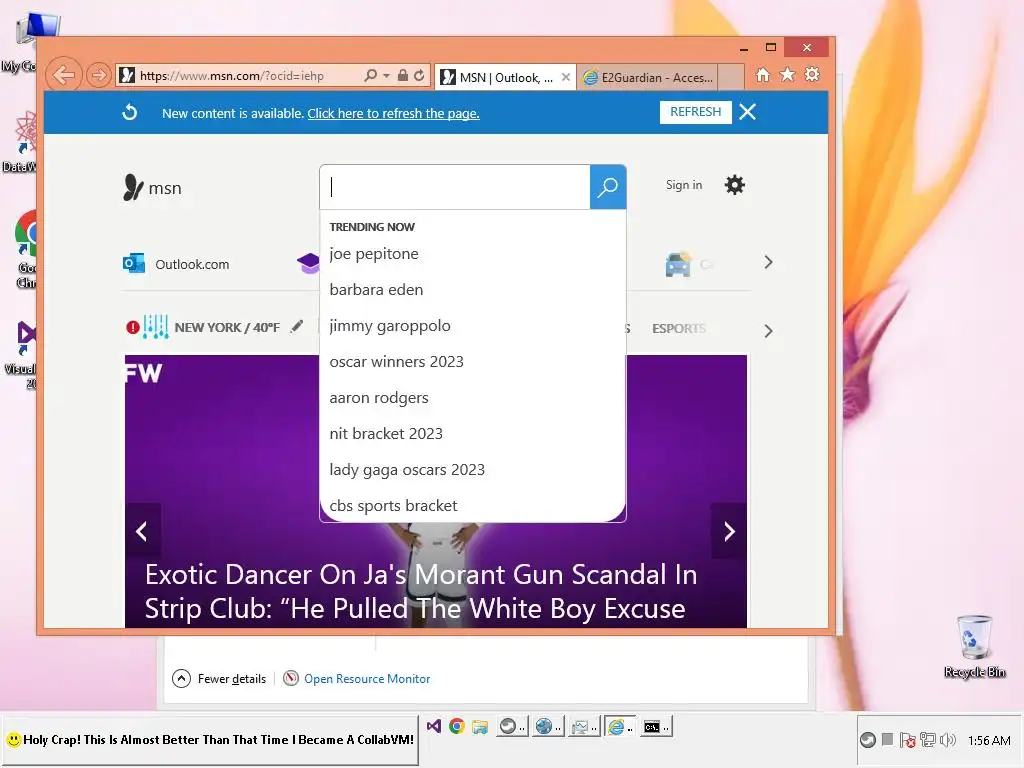Open the browser Tools gear icon
This screenshot has width=1024, height=768.
click(812, 74)
